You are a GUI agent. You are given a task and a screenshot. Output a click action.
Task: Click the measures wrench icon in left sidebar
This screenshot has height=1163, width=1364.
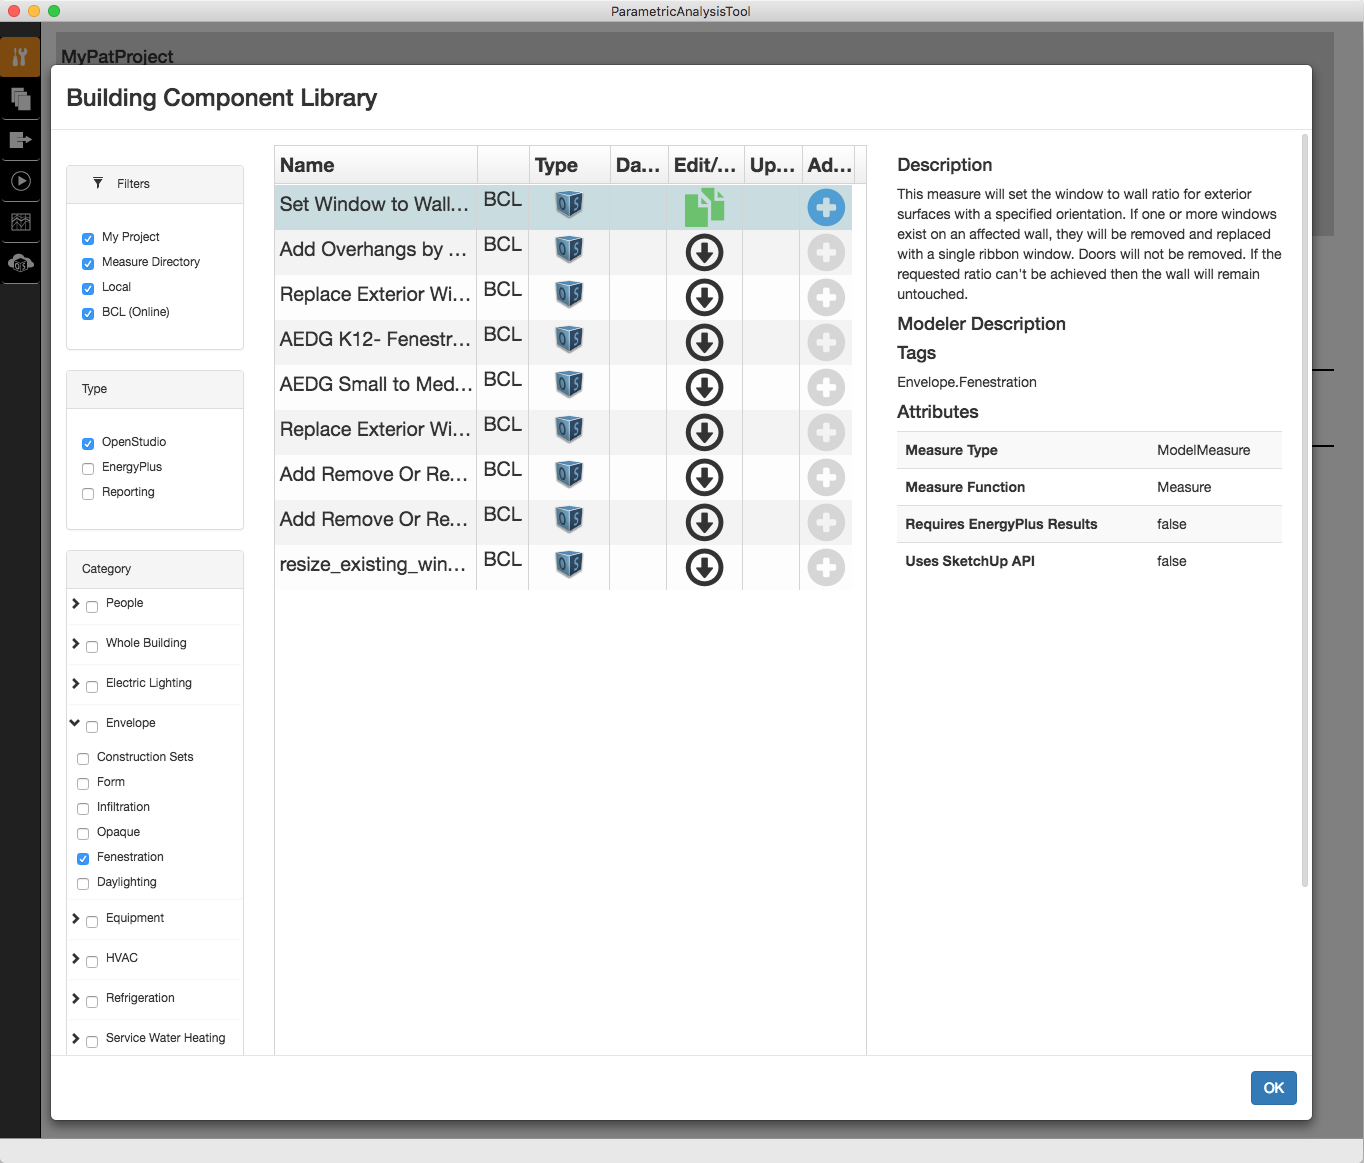tap(20, 57)
